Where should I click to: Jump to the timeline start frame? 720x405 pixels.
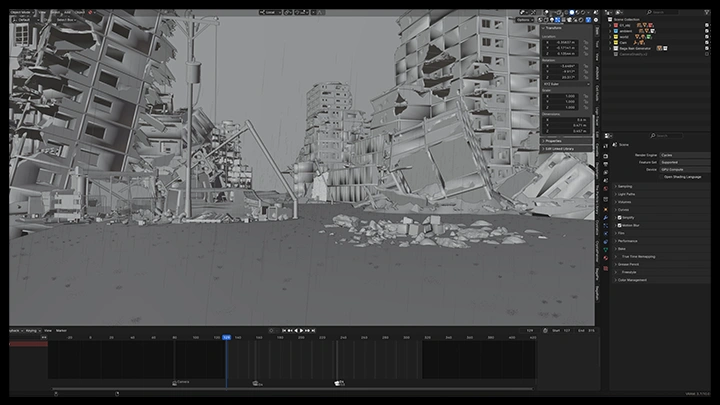(284, 331)
